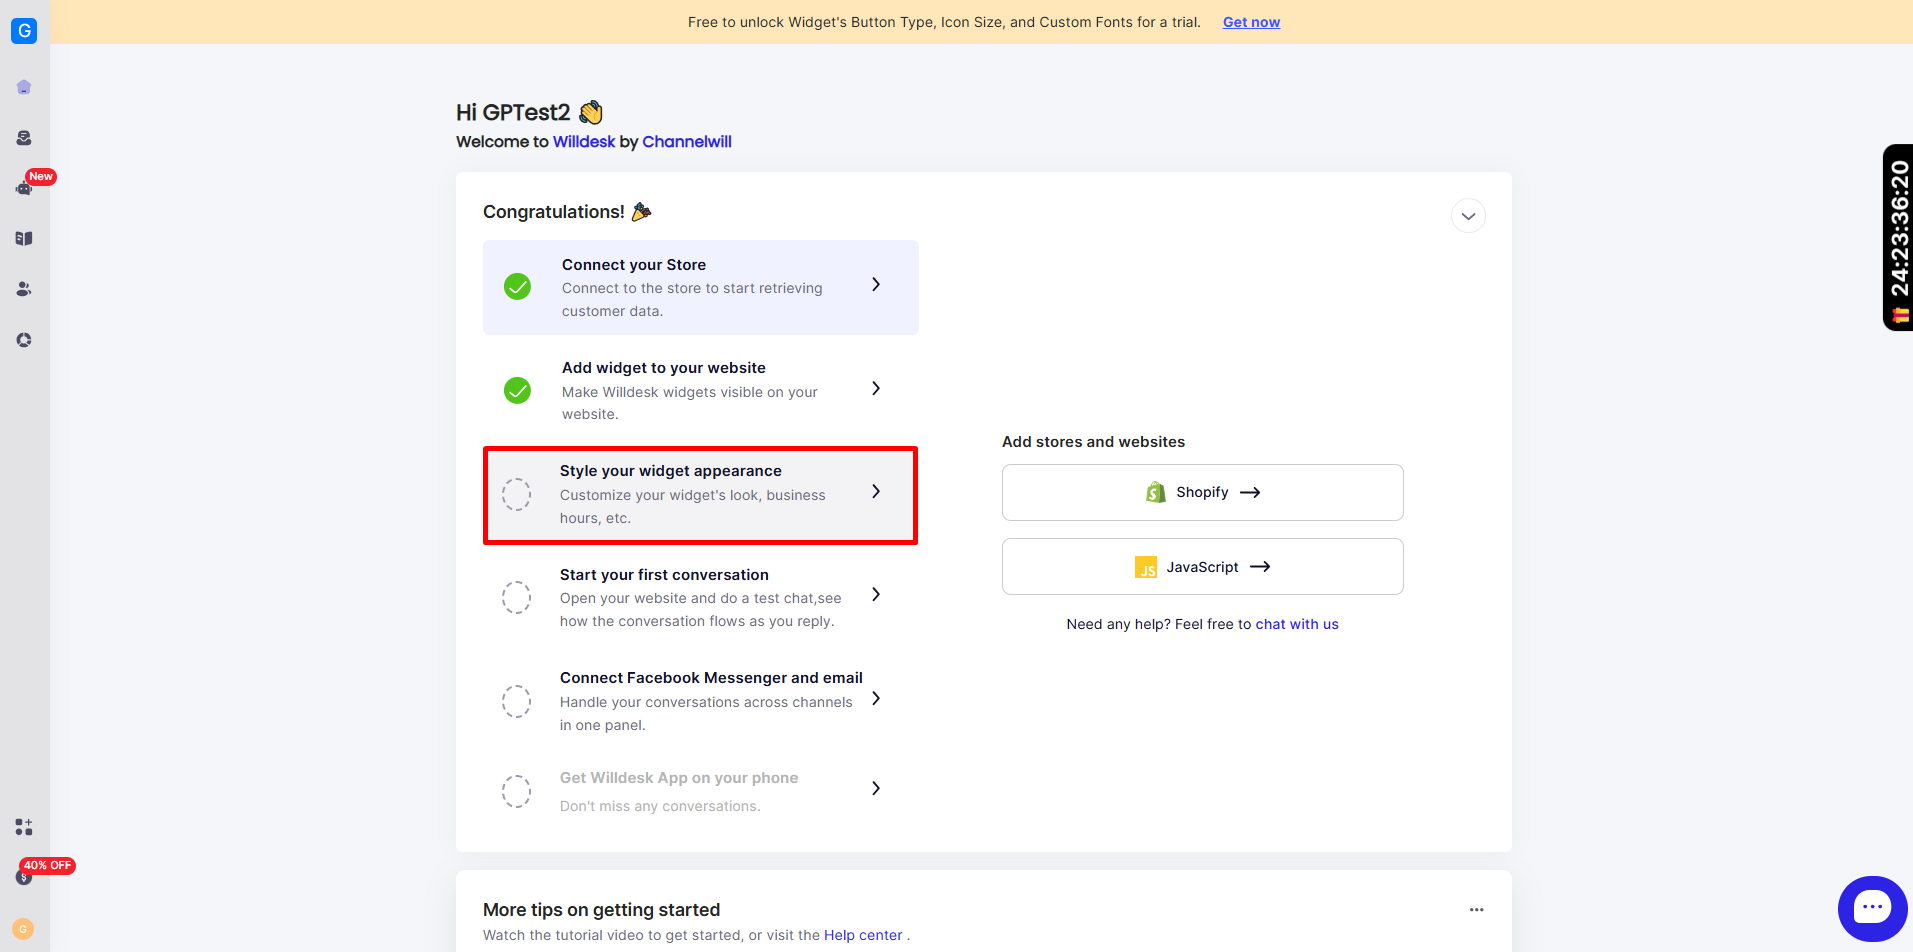Click the empty checkmark circle for Connect Facebook Messenger
This screenshot has width=1913, height=952.
click(x=516, y=701)
